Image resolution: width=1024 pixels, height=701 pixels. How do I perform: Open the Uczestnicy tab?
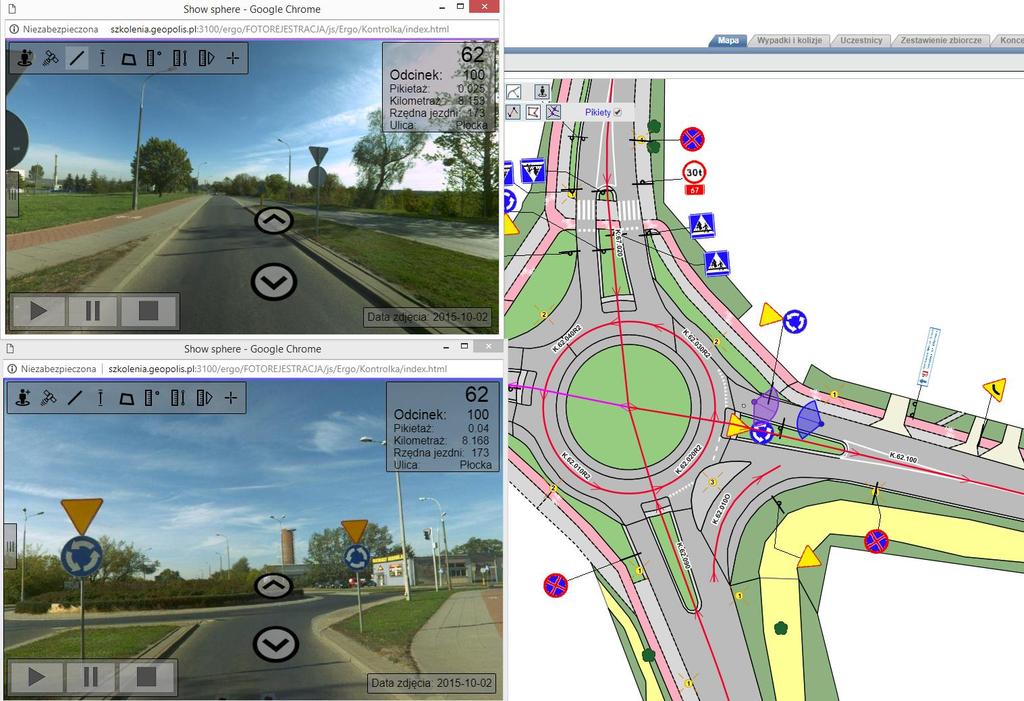pyautogui.click(x=861, y=41)
